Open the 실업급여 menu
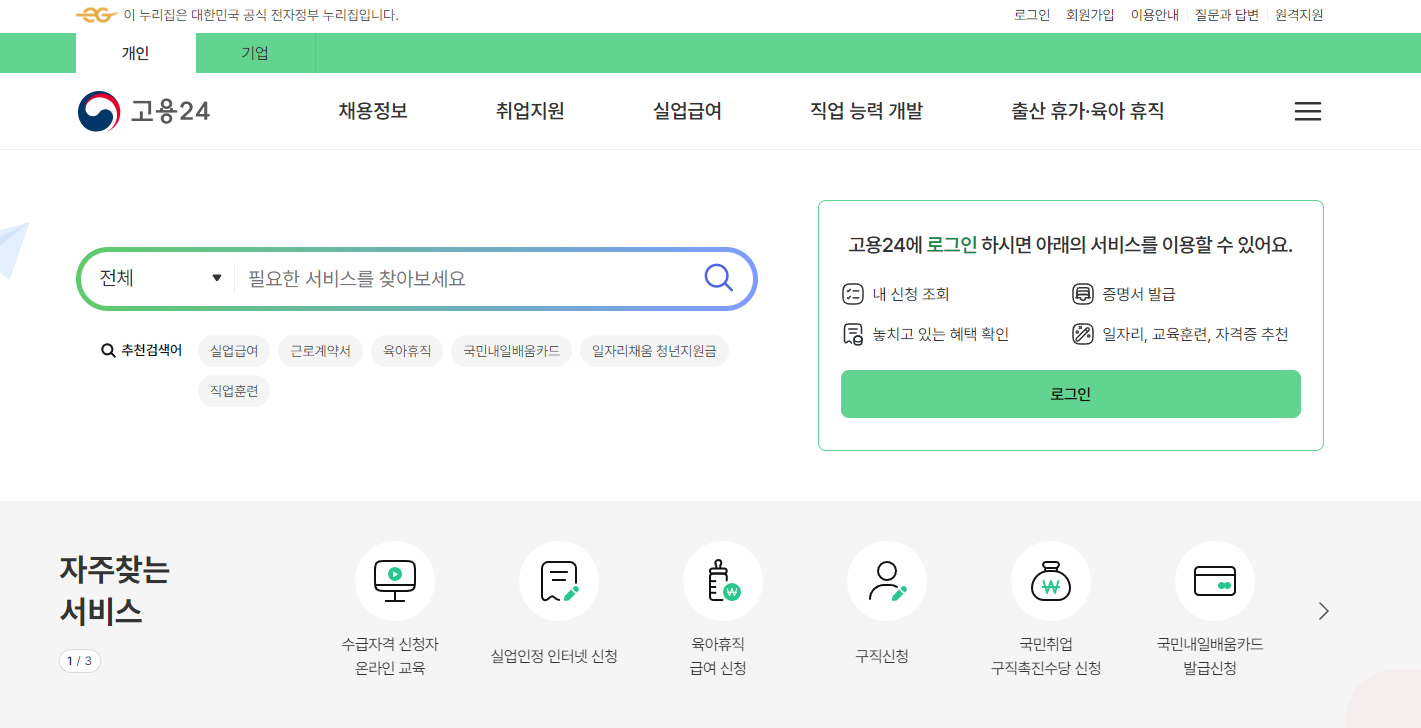The height and width of the screenshot is (728, 1421). tap(687, 111)
